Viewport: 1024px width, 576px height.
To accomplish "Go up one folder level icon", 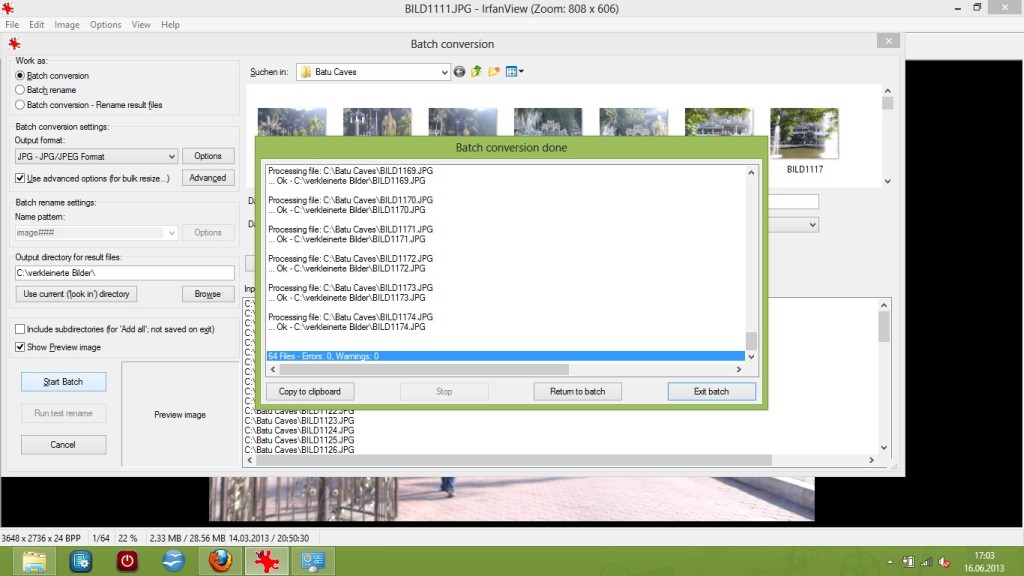I will (x=477, y=72).
